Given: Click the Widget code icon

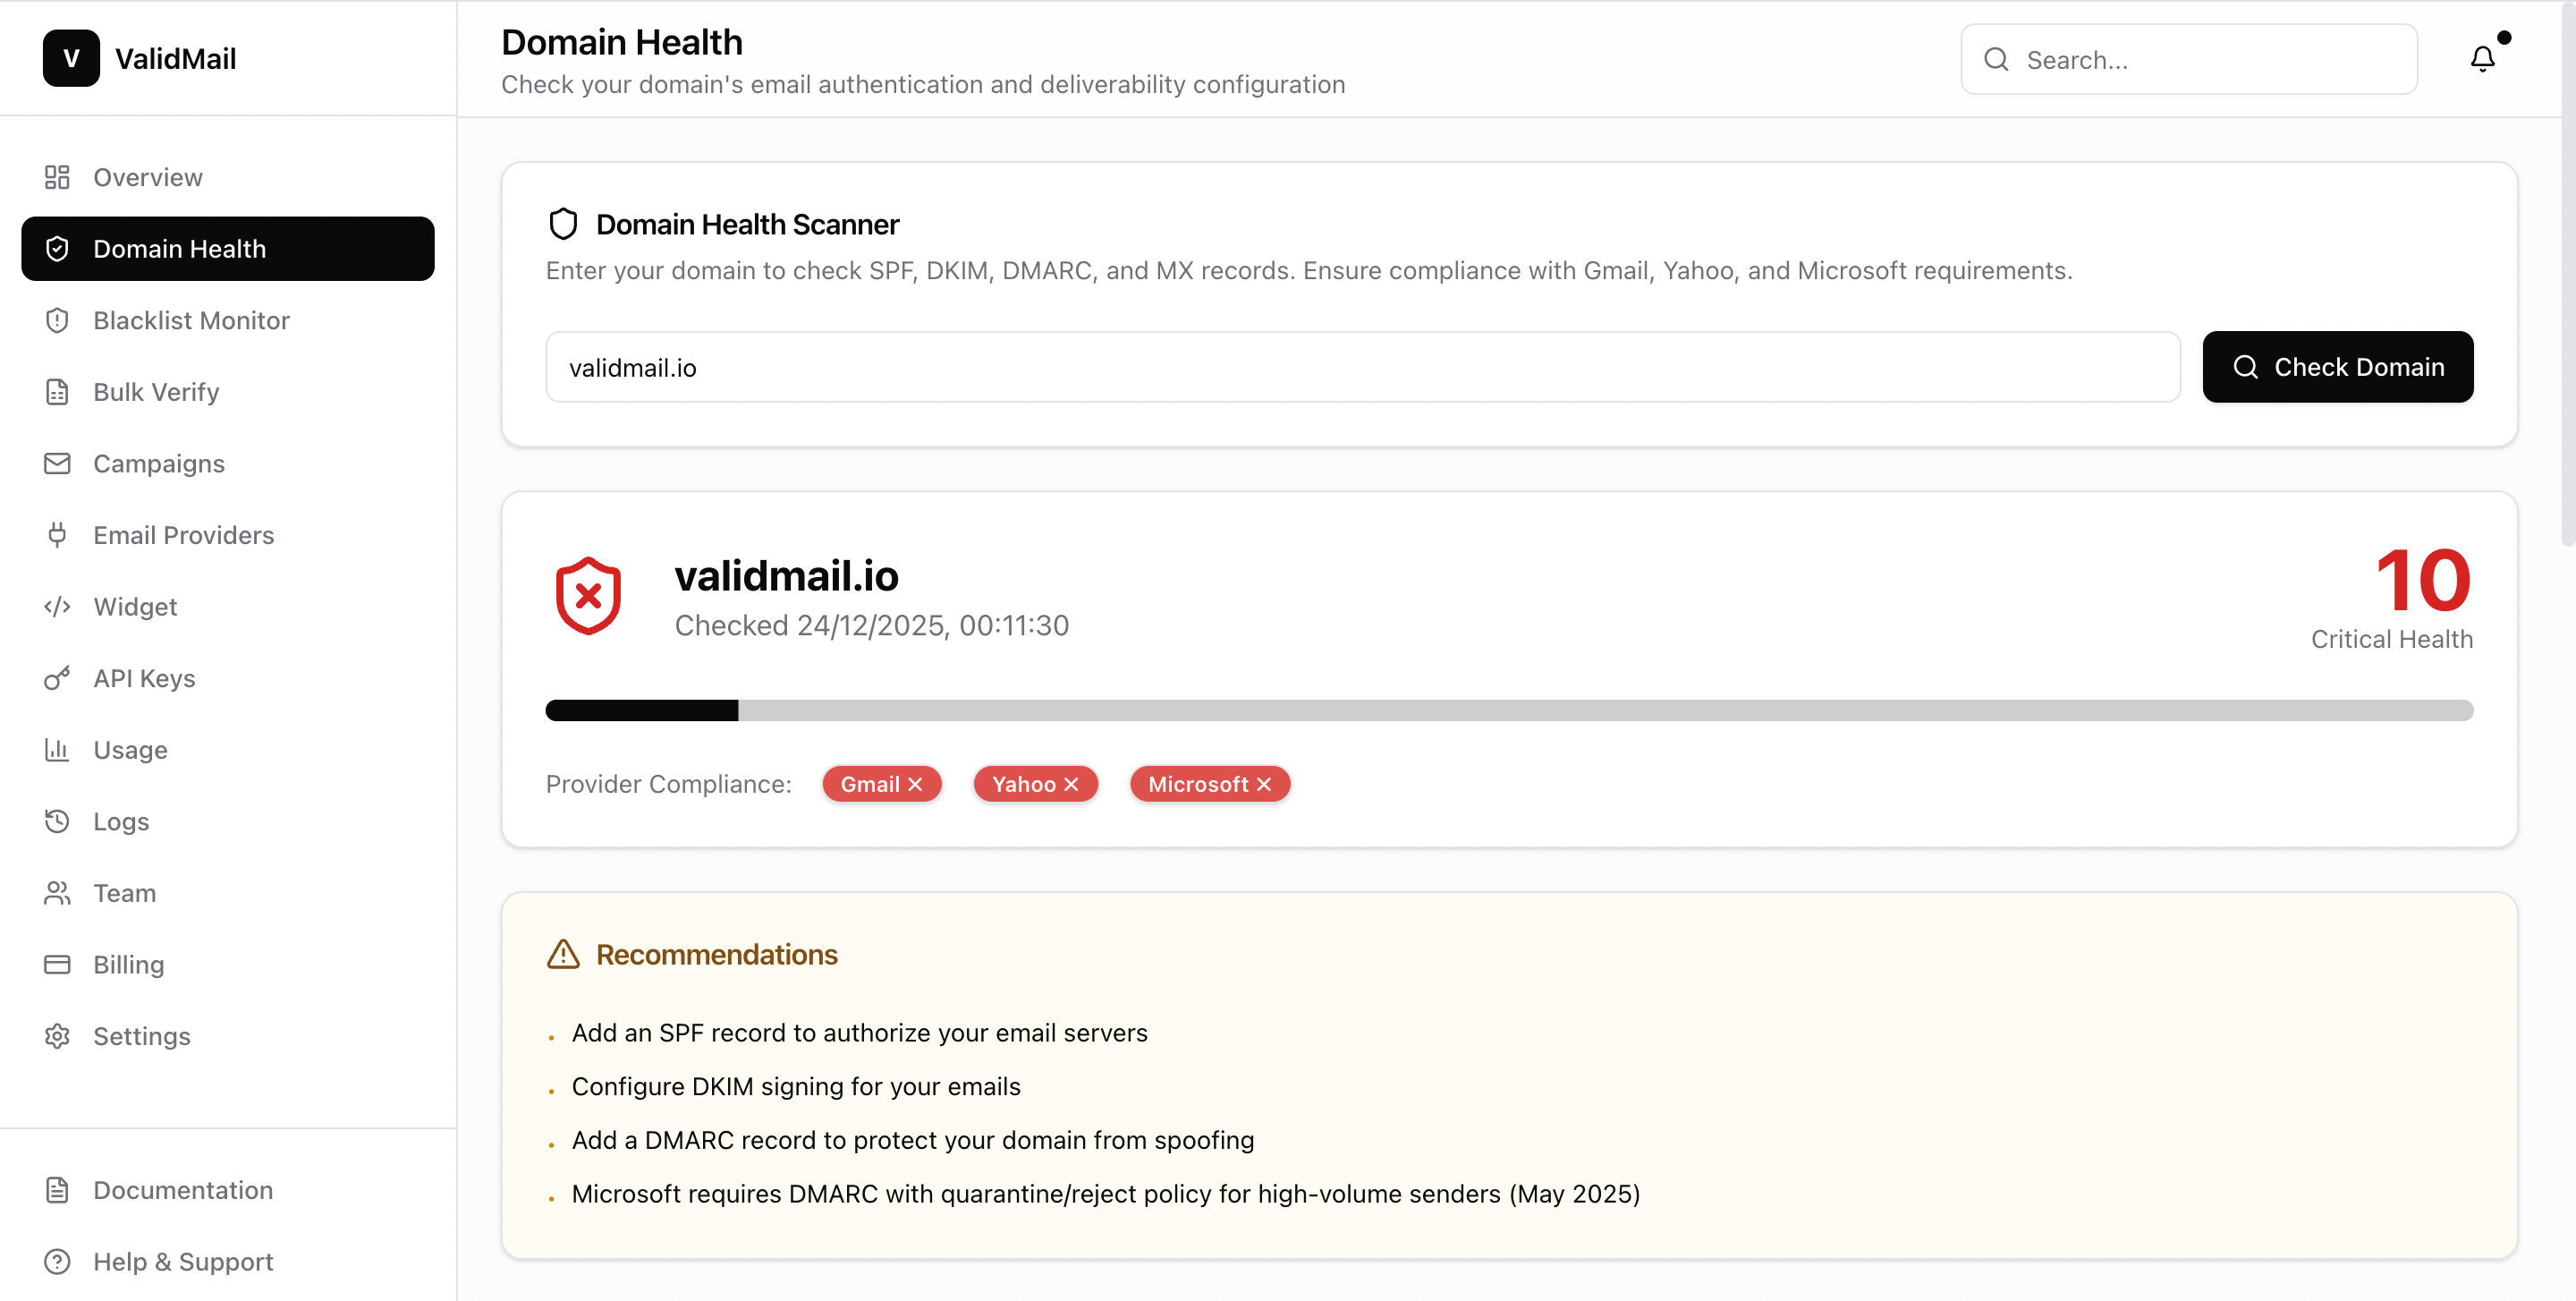Looking at the screenshot, I should [x=57, y=606].
